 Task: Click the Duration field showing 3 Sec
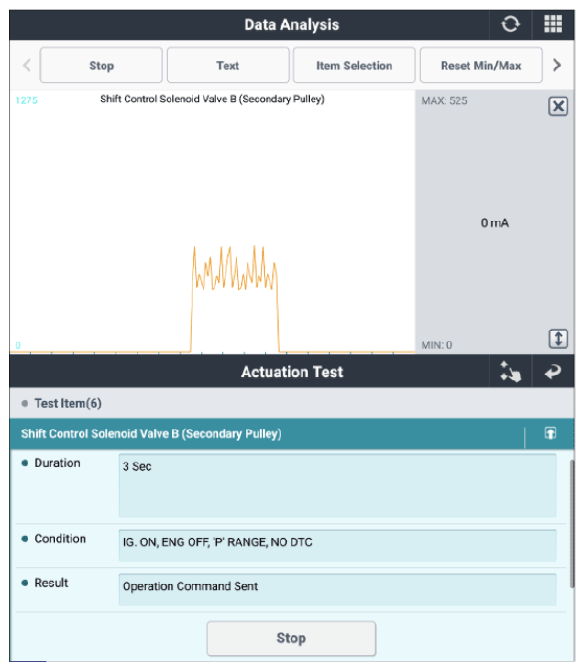click(x=337, y=486)
